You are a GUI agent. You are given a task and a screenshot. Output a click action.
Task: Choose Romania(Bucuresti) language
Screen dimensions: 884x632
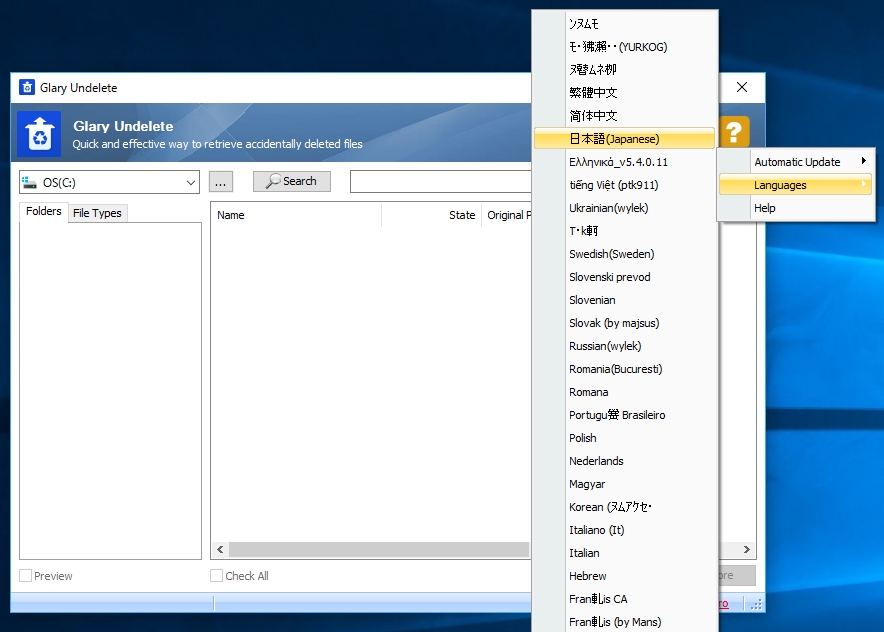click(x=625, y=369)
